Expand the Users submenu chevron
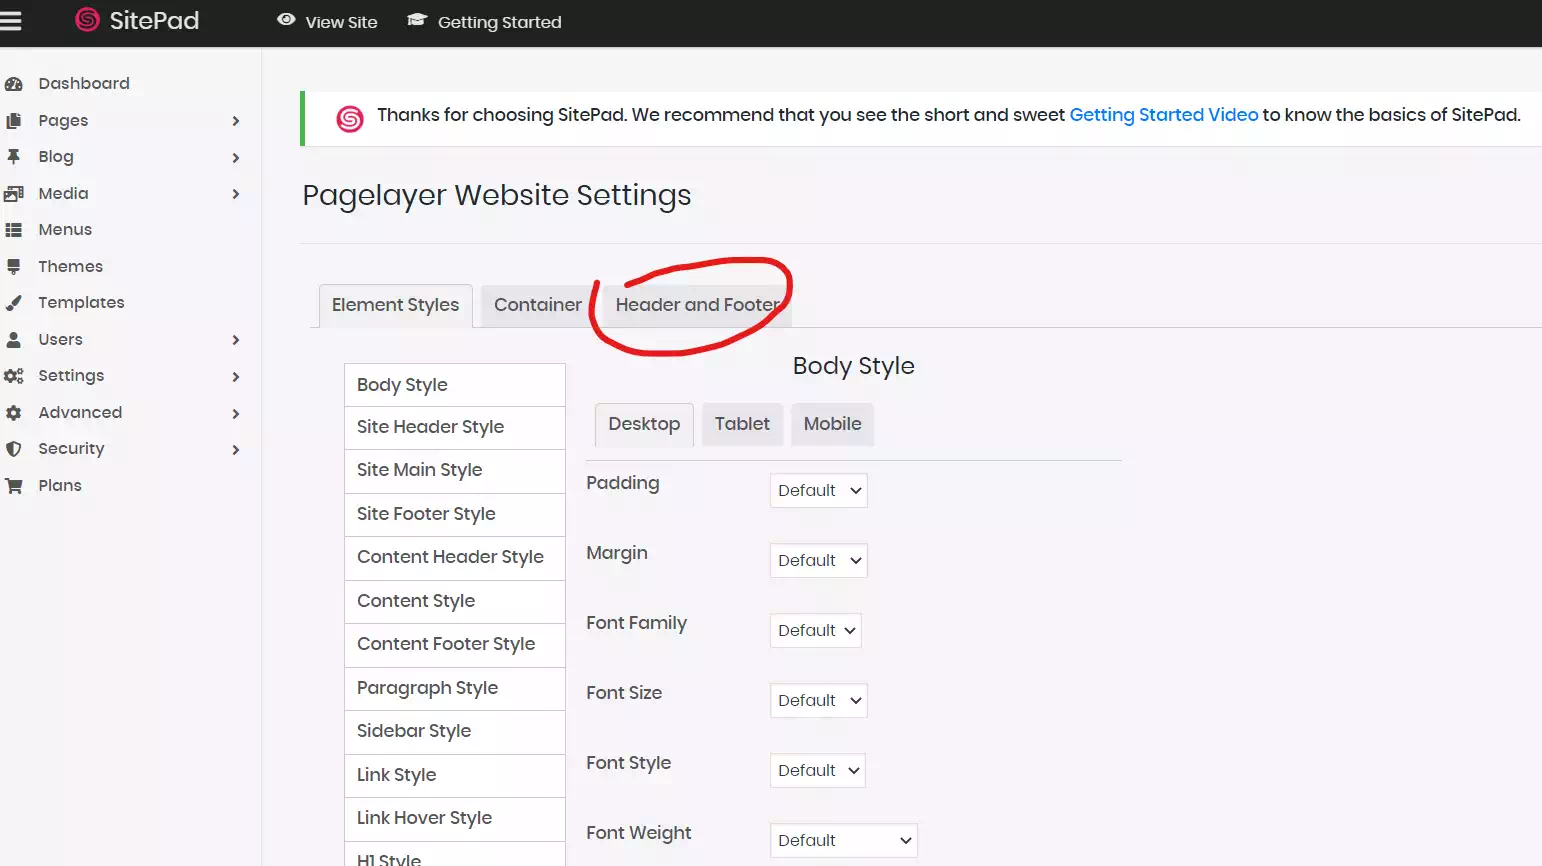Image resolution: width=1542 pixels, height=866 pixels. click(x=236, y=340)
